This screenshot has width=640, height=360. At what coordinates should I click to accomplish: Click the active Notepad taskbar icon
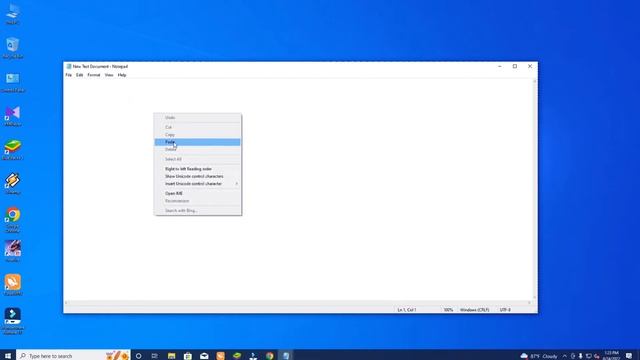point(286,356)
